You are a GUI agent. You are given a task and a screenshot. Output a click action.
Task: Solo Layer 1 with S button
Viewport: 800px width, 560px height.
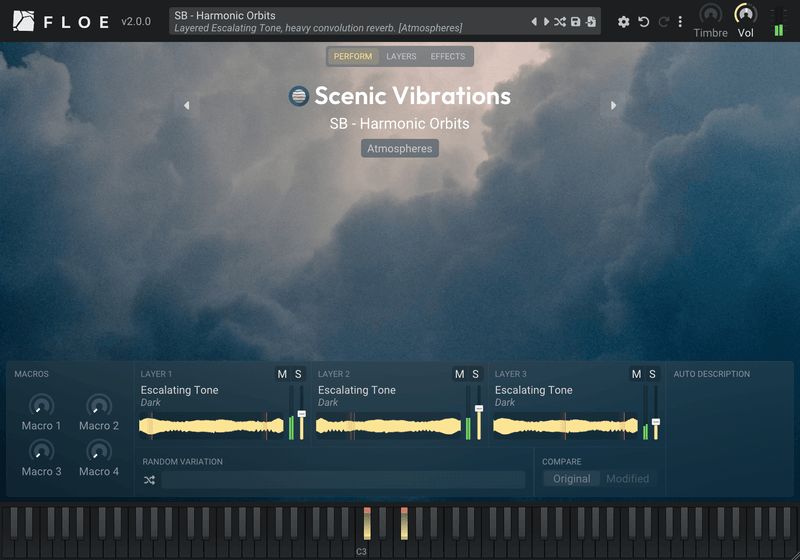[298, 374]
